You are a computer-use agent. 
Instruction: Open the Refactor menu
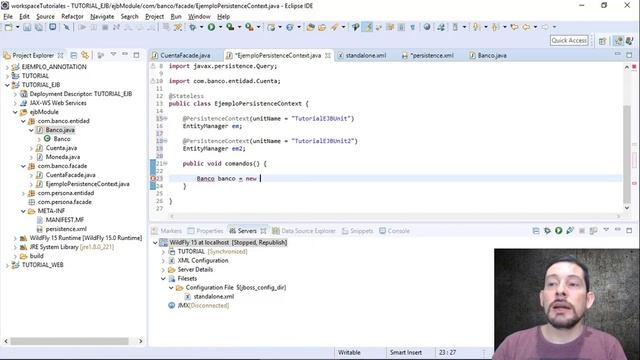point(72,16)
